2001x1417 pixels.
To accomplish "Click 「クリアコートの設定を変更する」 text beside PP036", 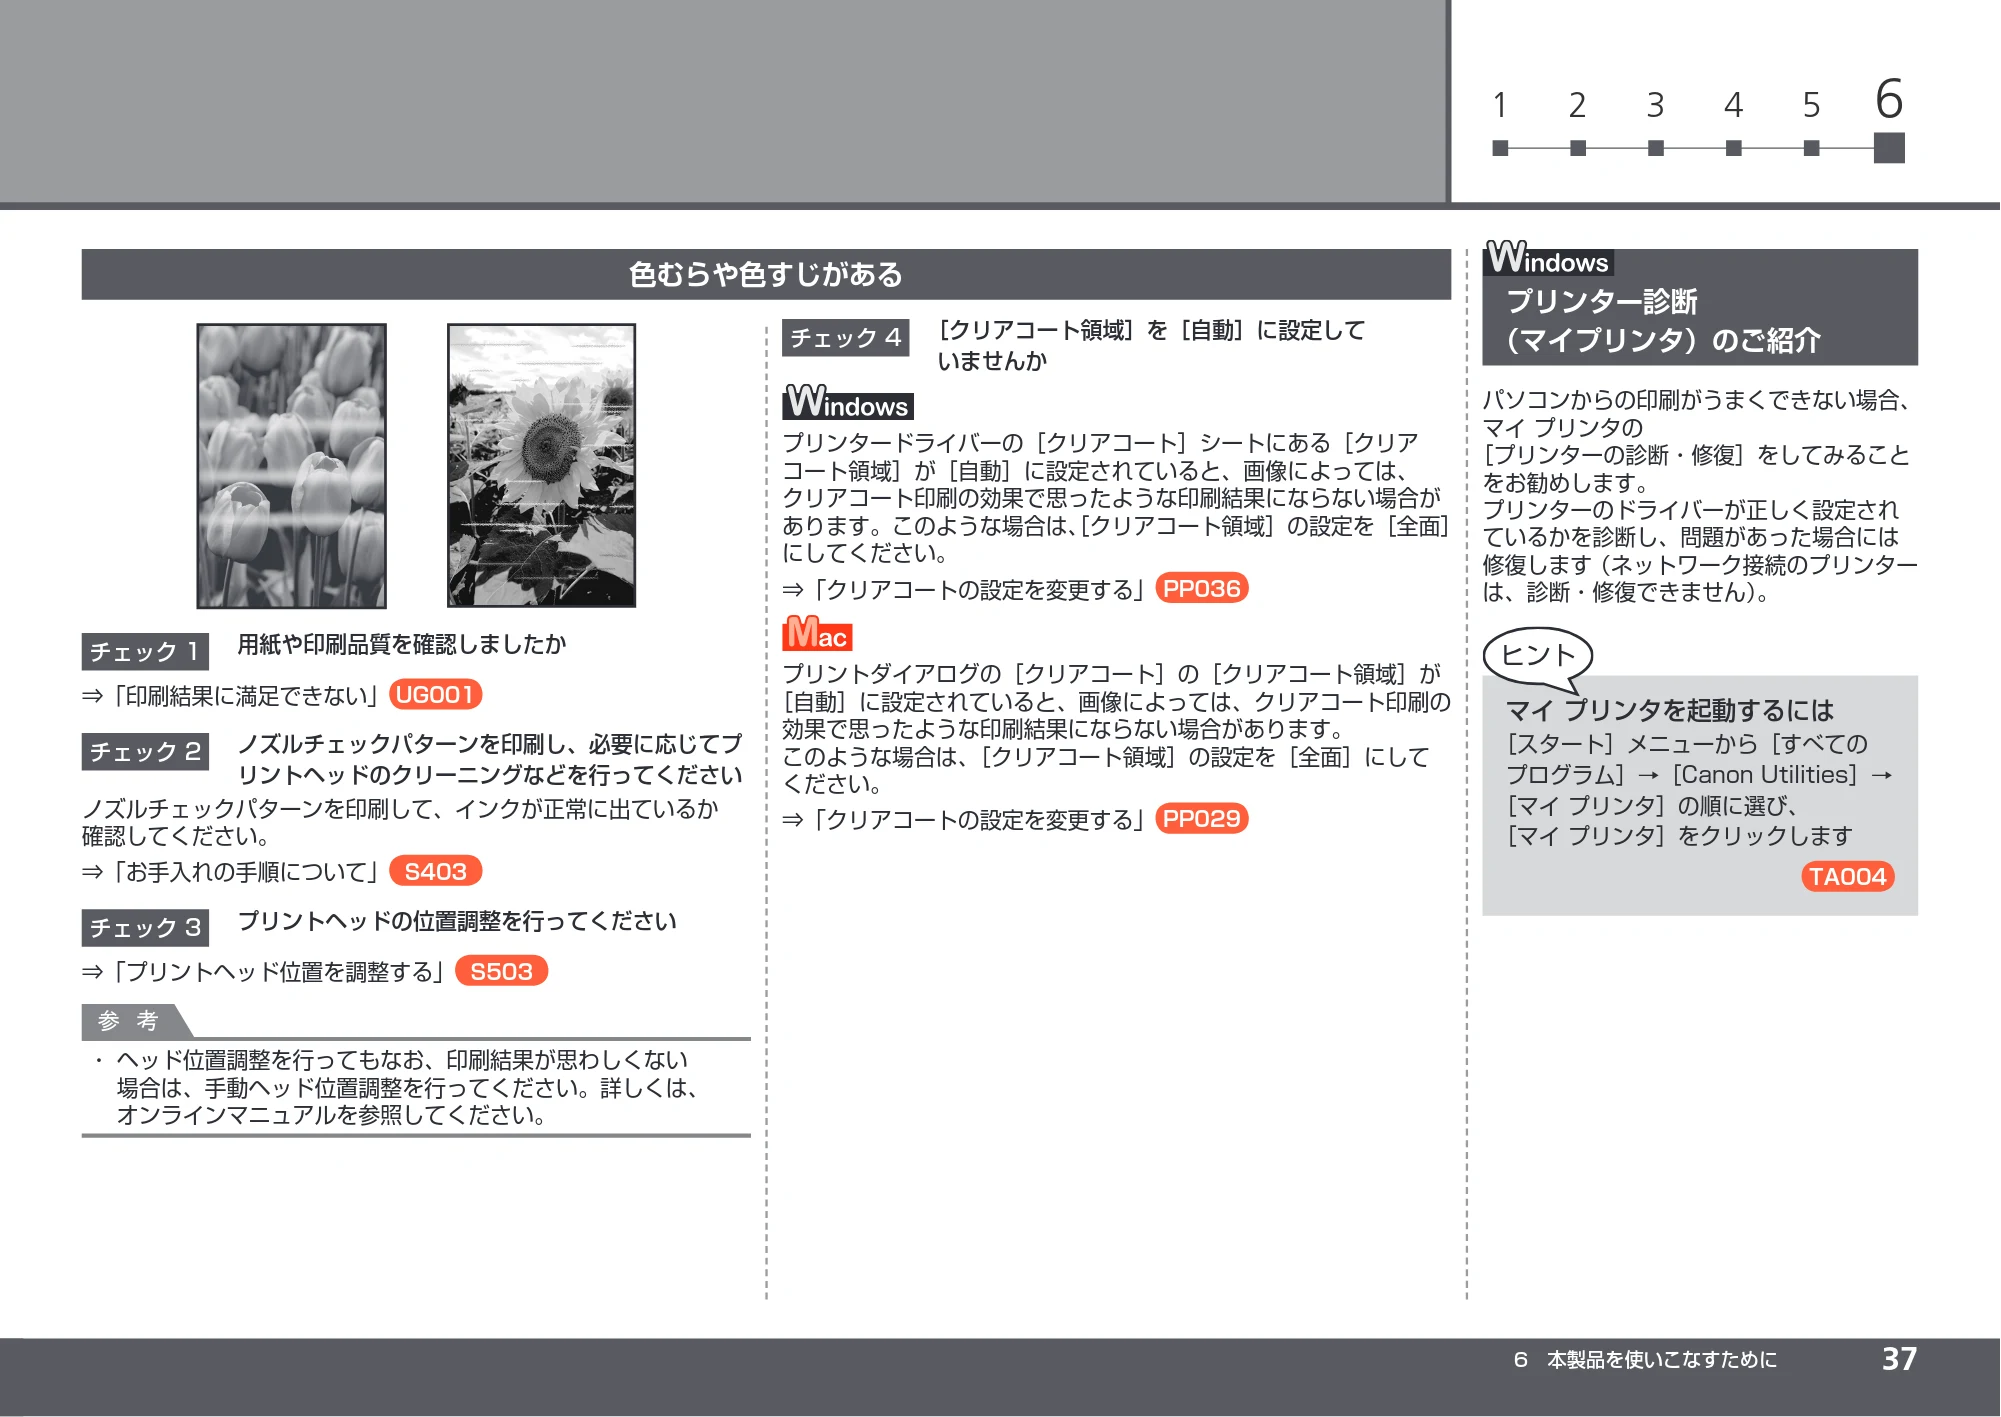I will (x=979, y=590).
